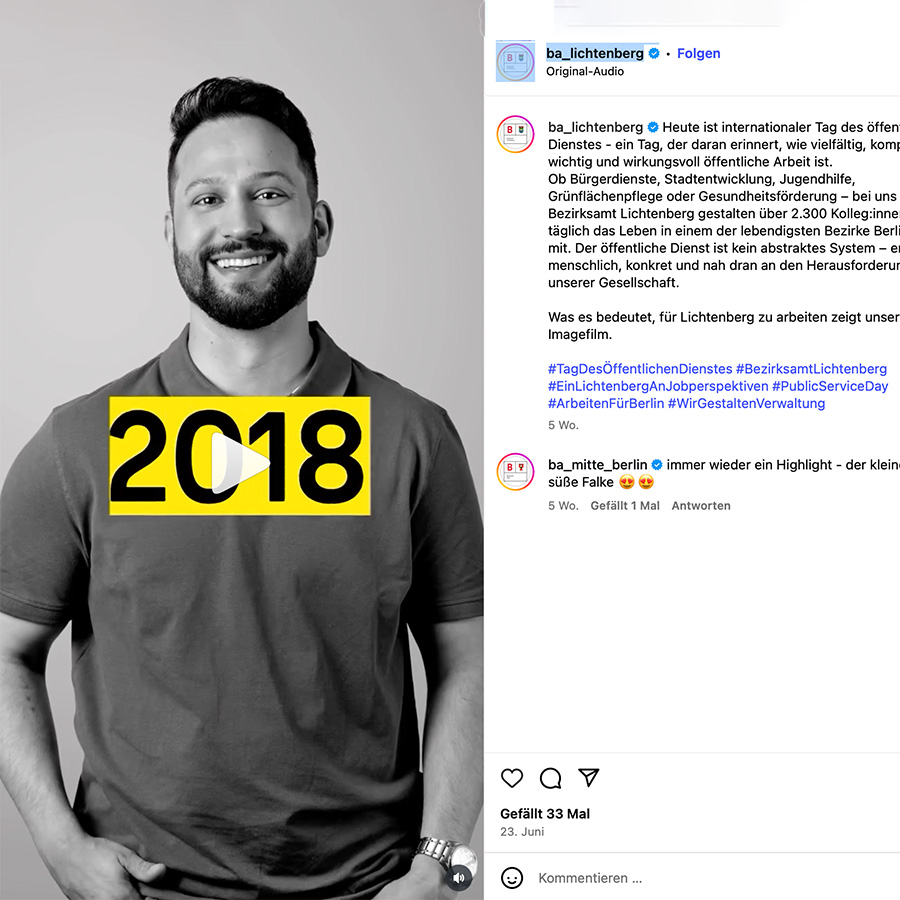Click ba_lichtenberg caption avatar

(515, 134)
